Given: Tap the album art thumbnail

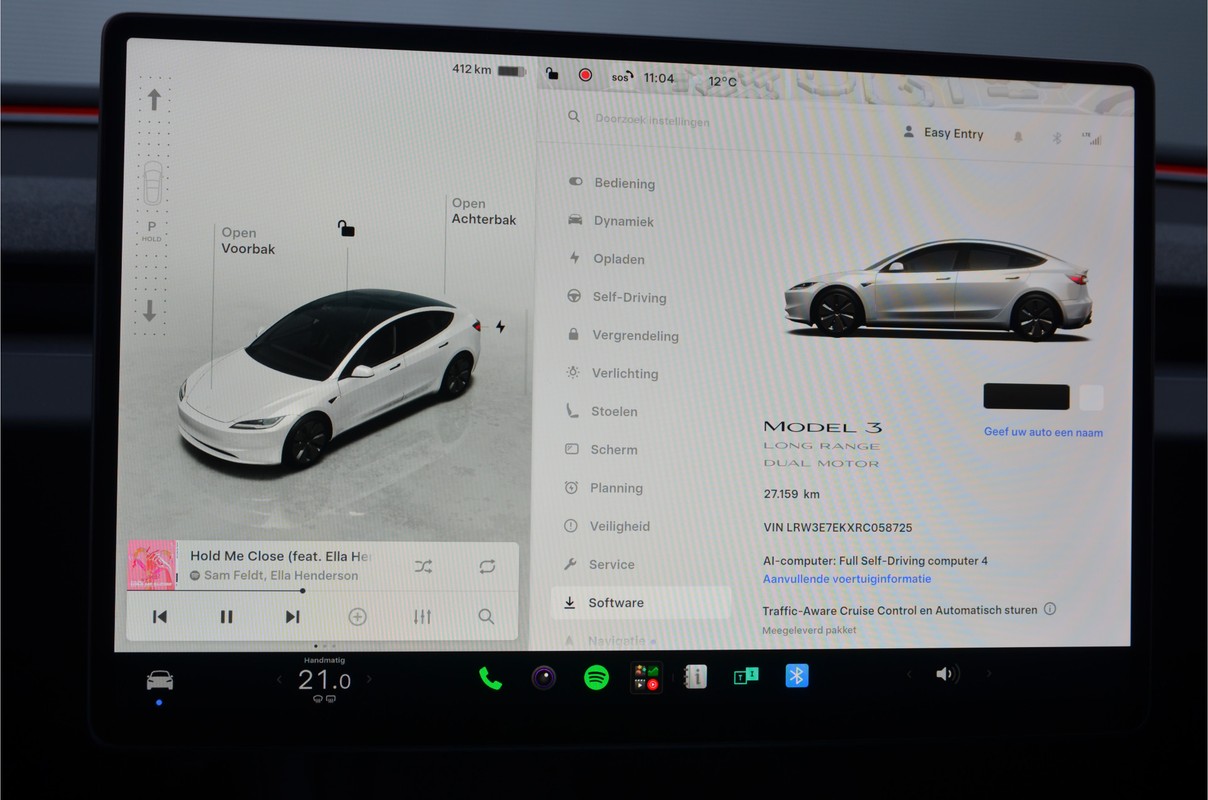Looking at the screenshot, I should [152, 566].
